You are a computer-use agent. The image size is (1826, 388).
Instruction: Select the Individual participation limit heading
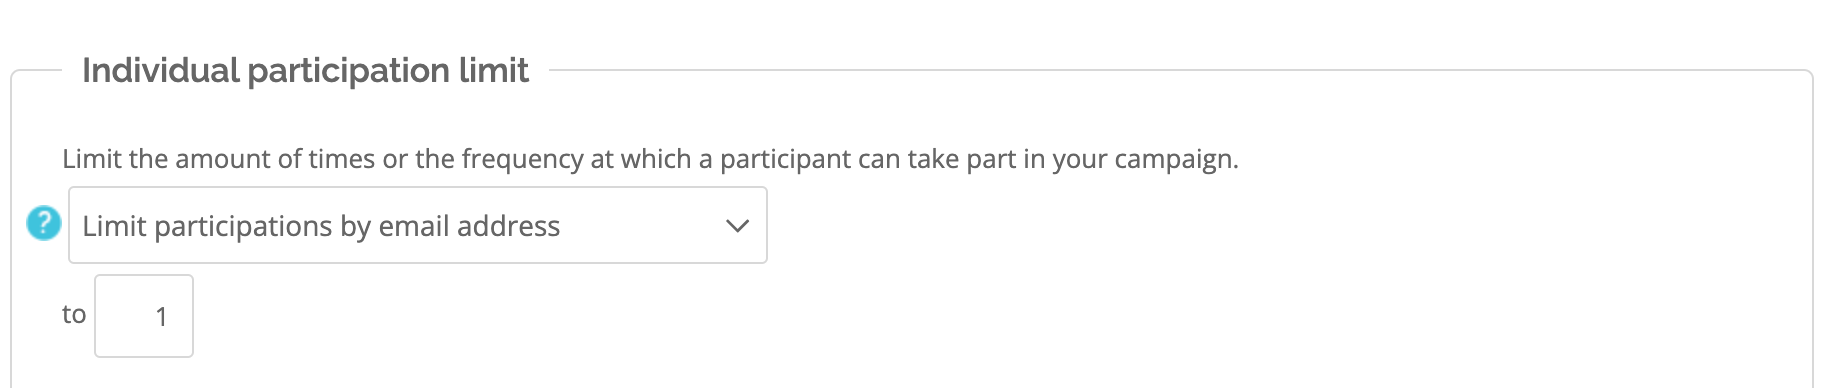[305, 71]
